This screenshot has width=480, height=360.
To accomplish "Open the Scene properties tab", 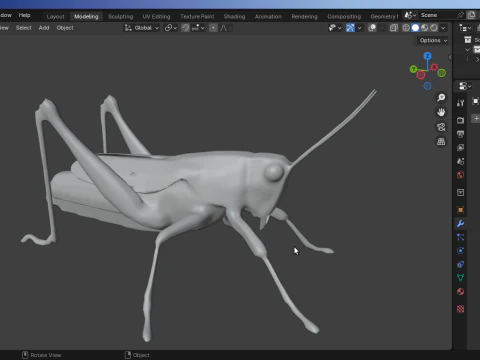I will click(460, 161).
